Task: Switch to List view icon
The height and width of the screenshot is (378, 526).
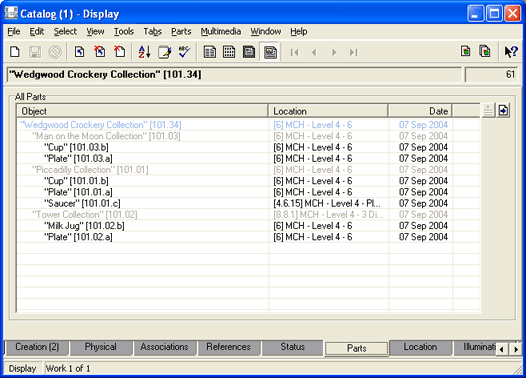Action: point(209,52)
